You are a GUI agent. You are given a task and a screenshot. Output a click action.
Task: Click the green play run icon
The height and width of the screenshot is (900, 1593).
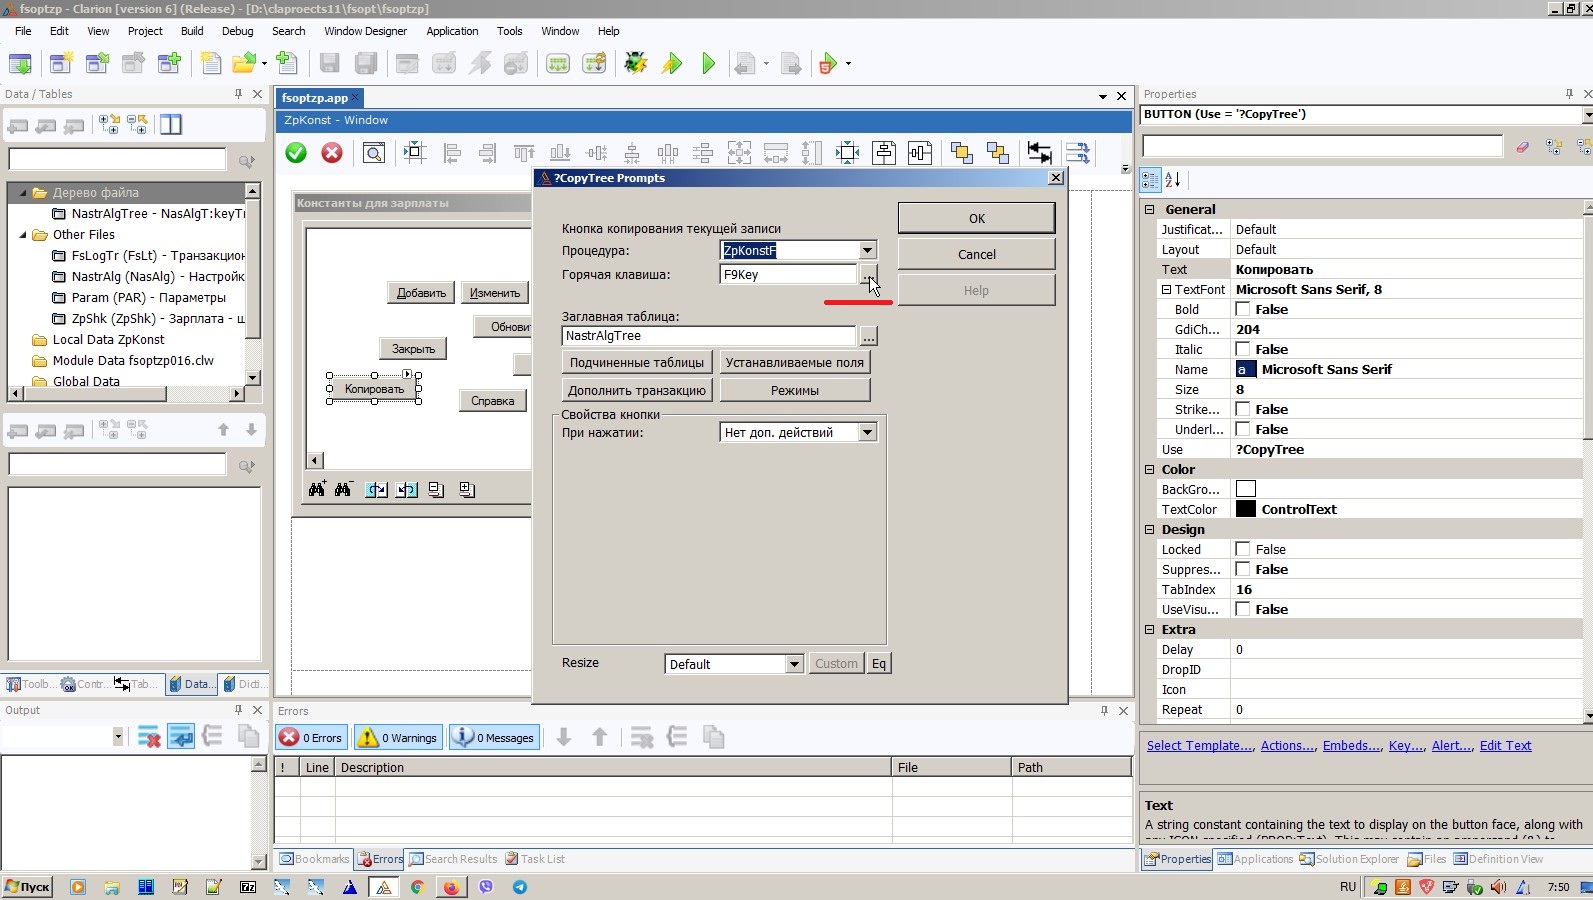pyautogui.click(x=709, y=64)
